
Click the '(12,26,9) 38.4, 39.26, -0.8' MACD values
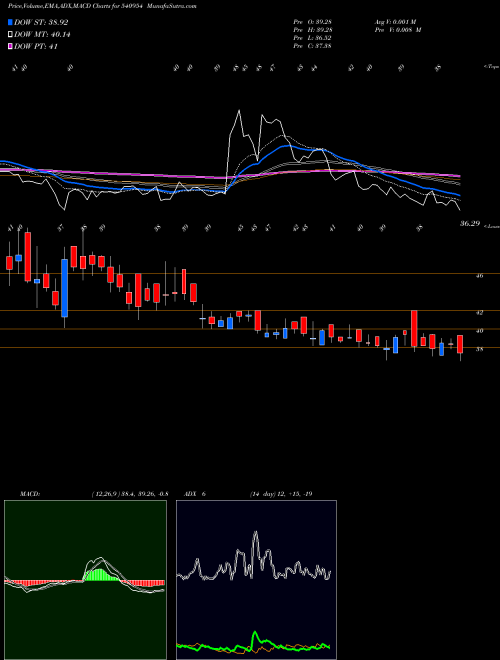pos(130,494)
